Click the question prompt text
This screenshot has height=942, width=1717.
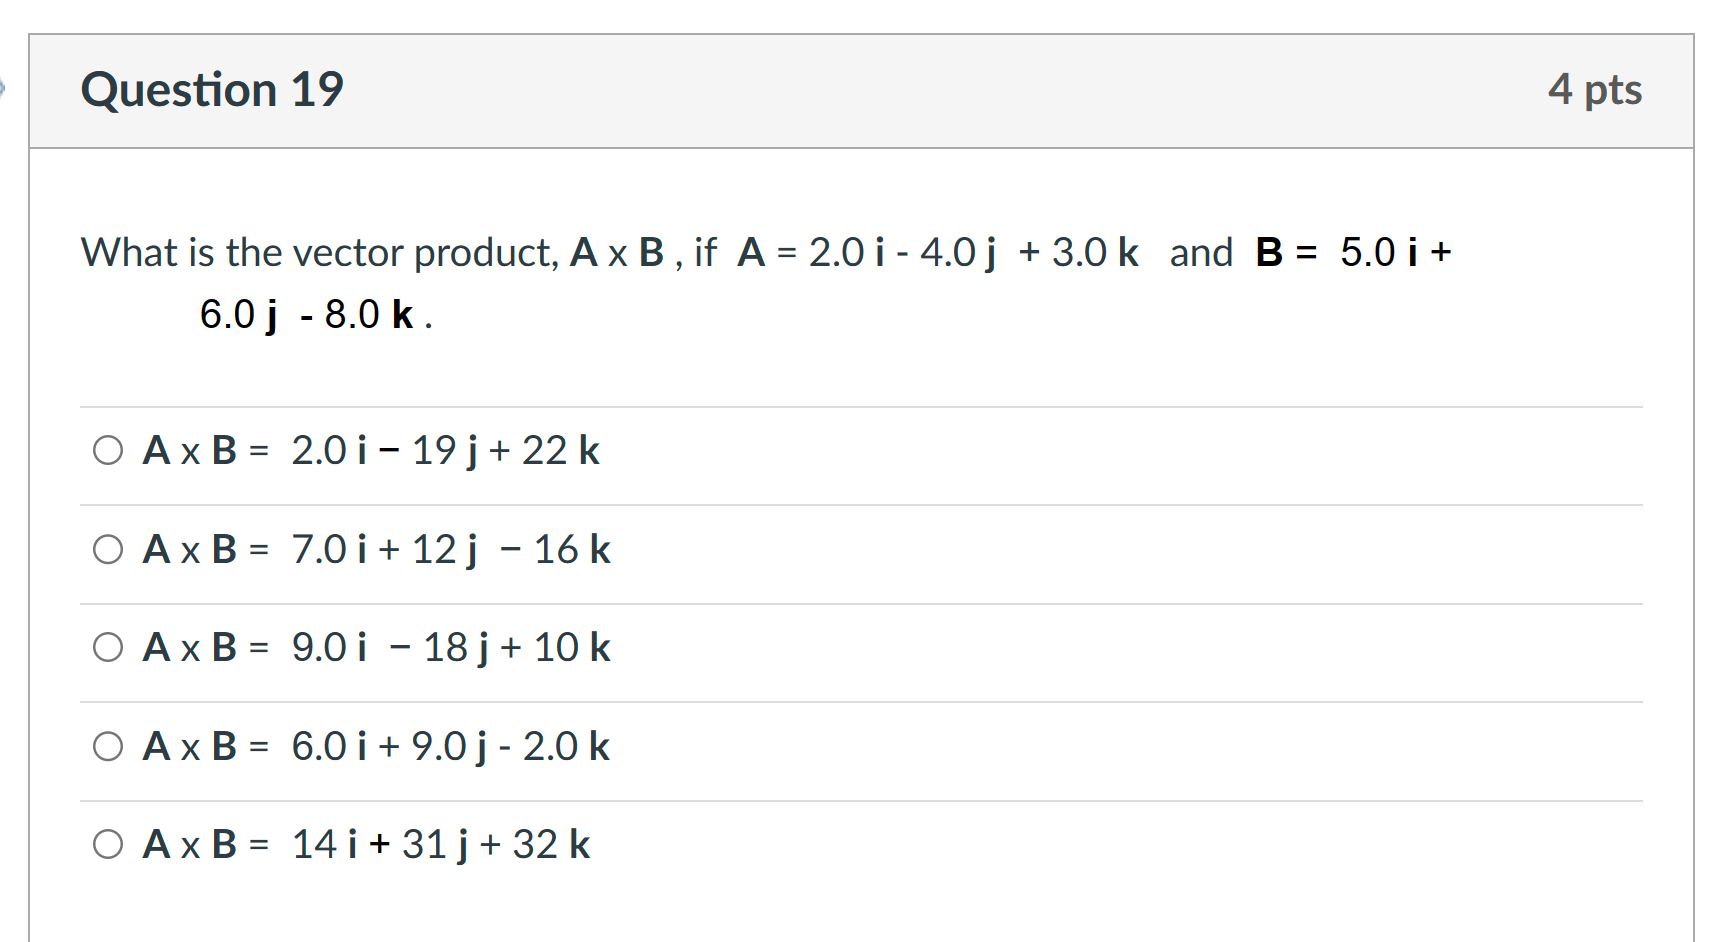pos(600,253)
